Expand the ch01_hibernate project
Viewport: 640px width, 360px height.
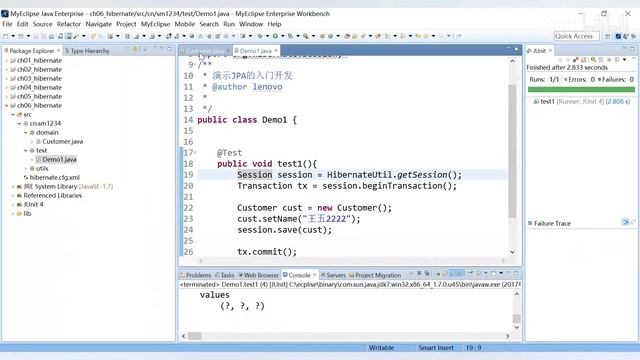[7, 60]
